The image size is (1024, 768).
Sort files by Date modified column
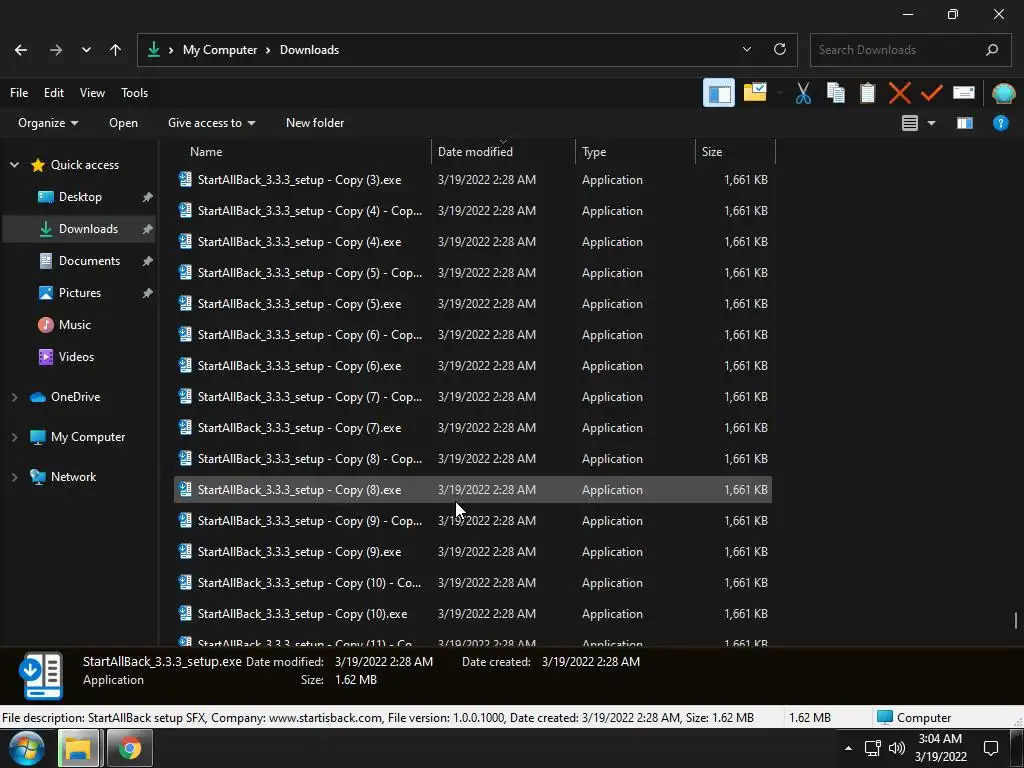503,152
